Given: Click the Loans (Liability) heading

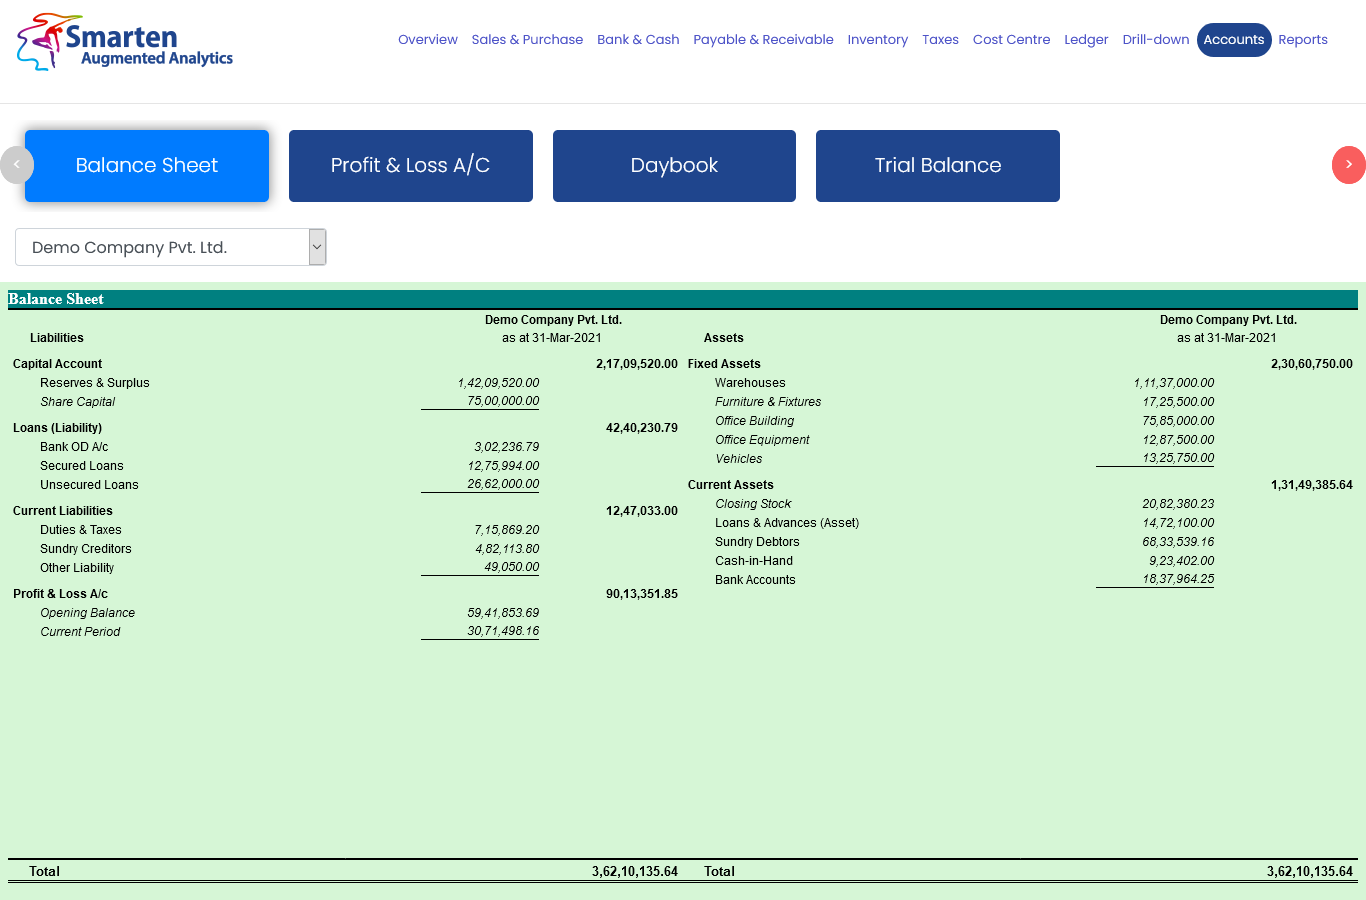Looking at the screenshot, I should [x=57, y=428].
